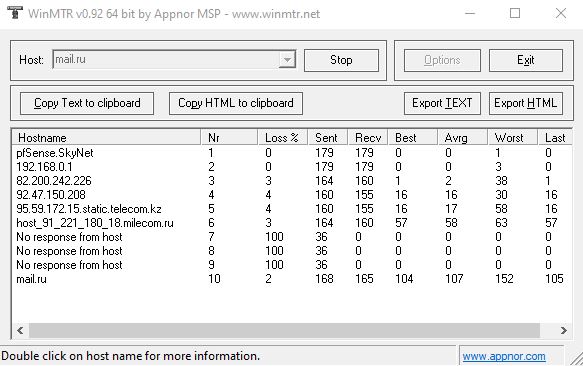The width and height of the screenshot is (583, 366).
Task: Select the 92.47.150.208 host row
Action: click(292, 195)
